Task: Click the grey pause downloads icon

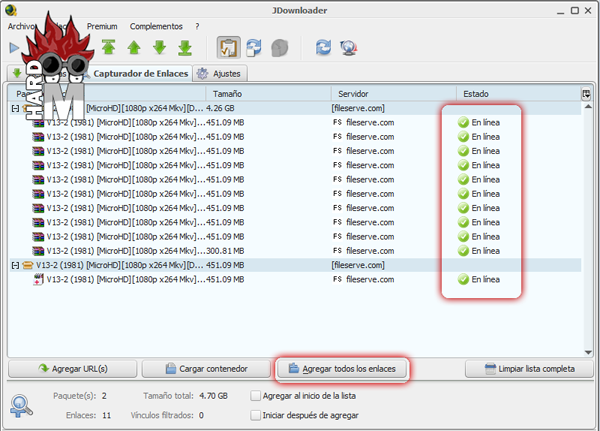Action: (279, 48)
